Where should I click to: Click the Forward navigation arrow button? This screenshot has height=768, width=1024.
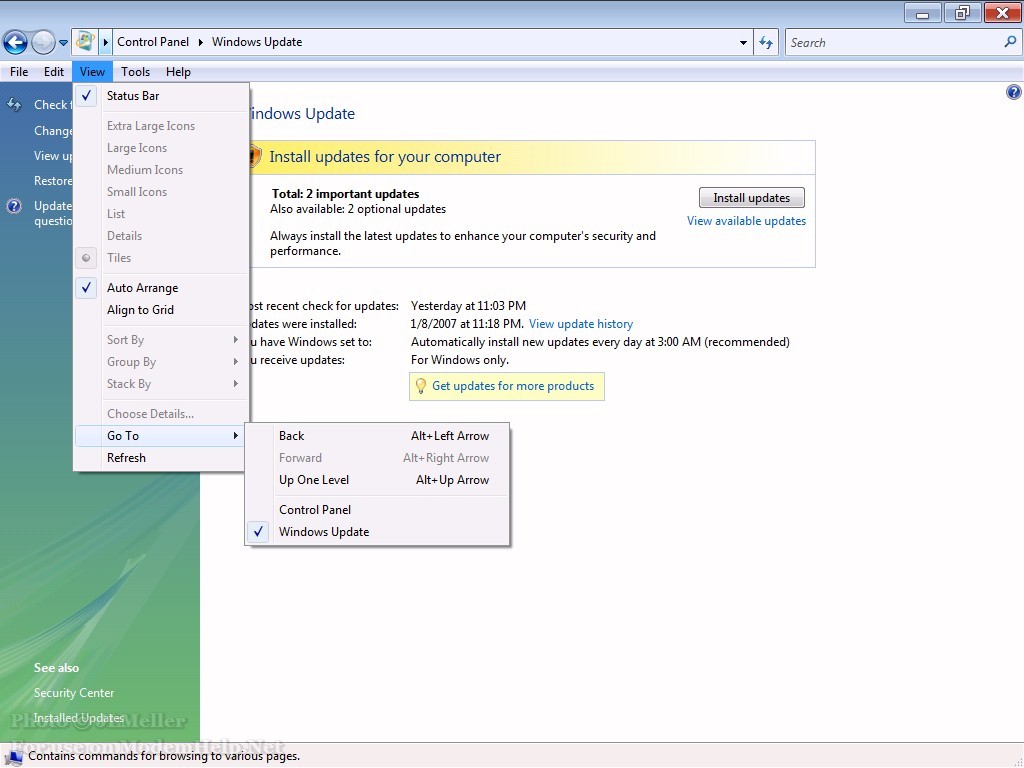43,42
